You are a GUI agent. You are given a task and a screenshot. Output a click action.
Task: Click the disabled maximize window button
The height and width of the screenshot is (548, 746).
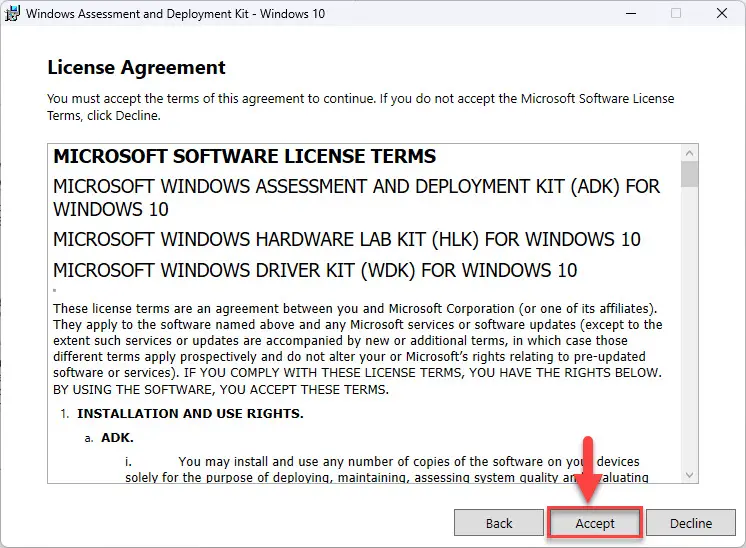click(x=676, y=13)
